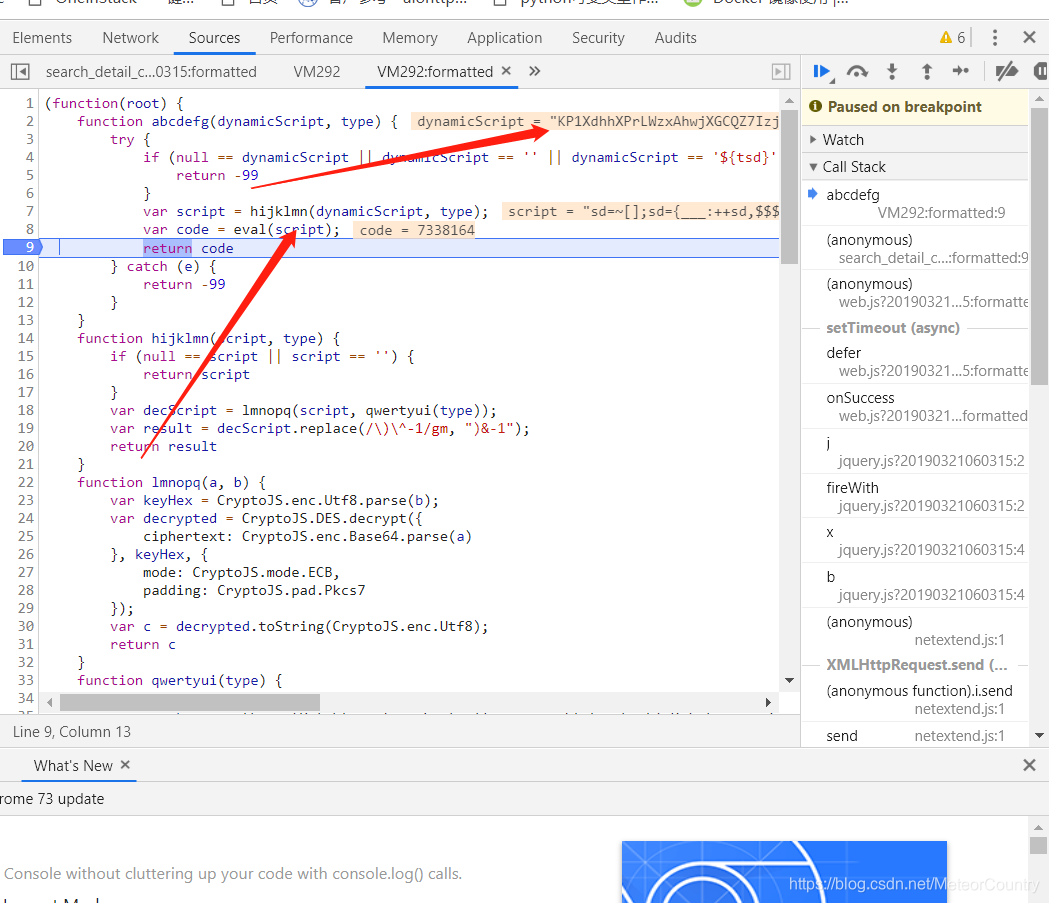Switch to the Memory tab
This screenshot has height=903, width=1049.
410,38
